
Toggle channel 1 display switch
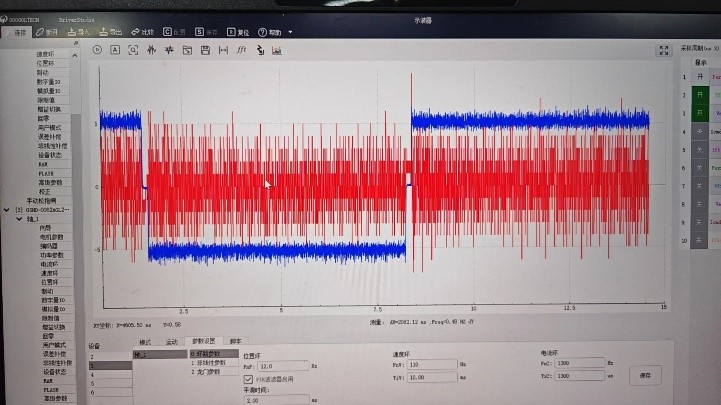pos(700,76)
